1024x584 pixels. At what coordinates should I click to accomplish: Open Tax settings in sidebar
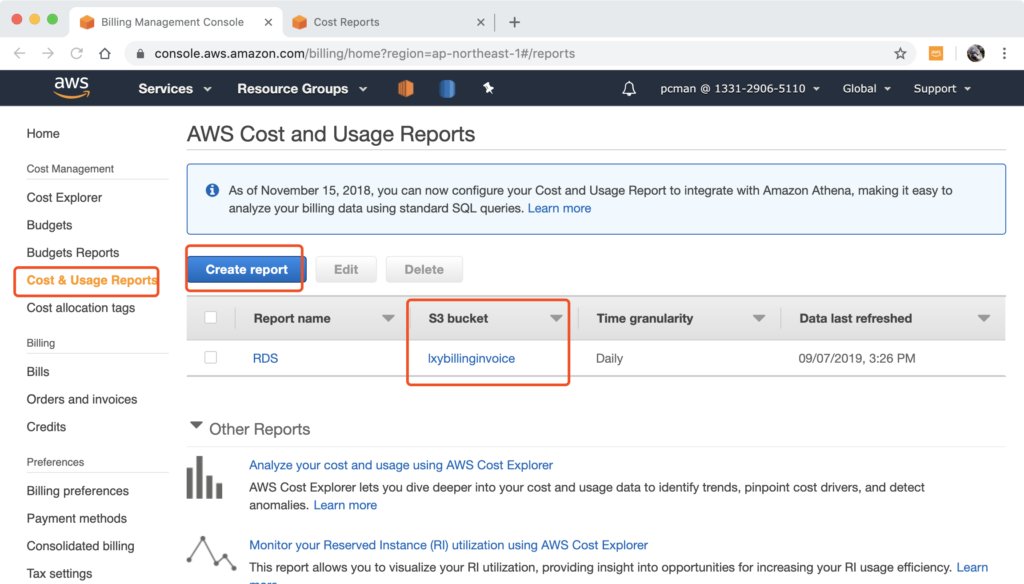coord(59,573)
